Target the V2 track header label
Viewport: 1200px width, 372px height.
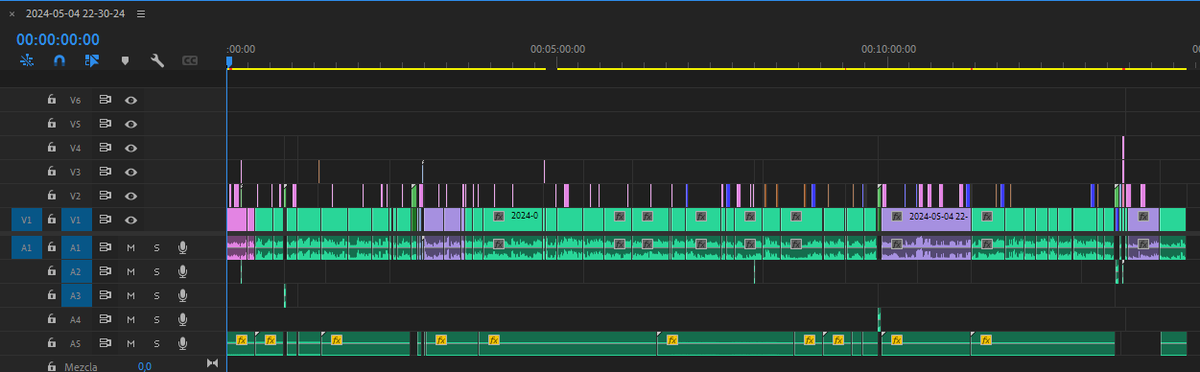pyautogui.click(x=75, y=196)
